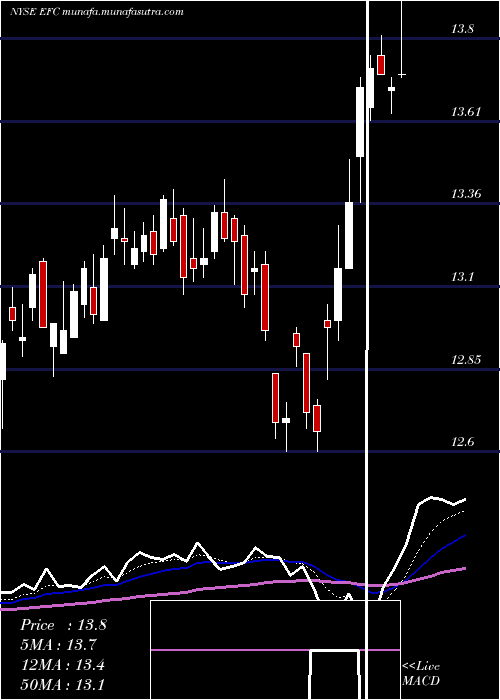The height and width of the screenshot is (700, 500).
Task: Click the 5MA : 13.7 readout
Action: [x=58, y=645]
